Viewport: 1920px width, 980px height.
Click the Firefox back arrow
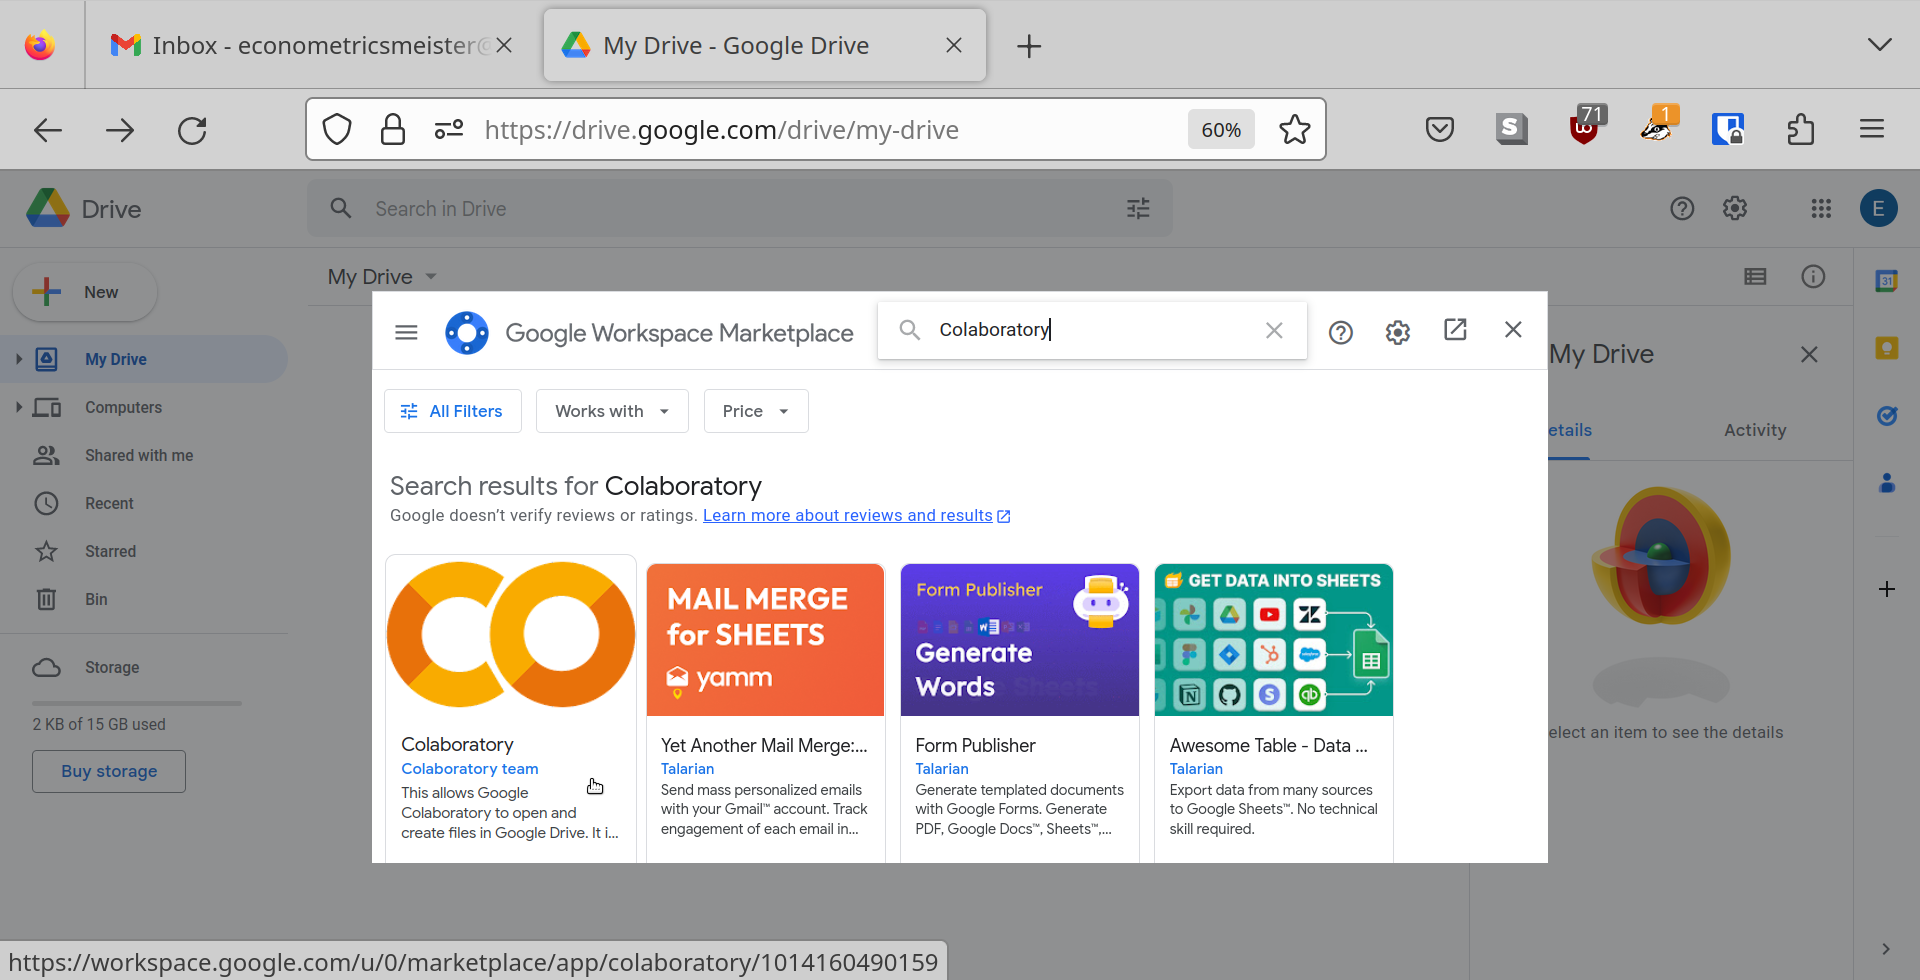point(47,130)
